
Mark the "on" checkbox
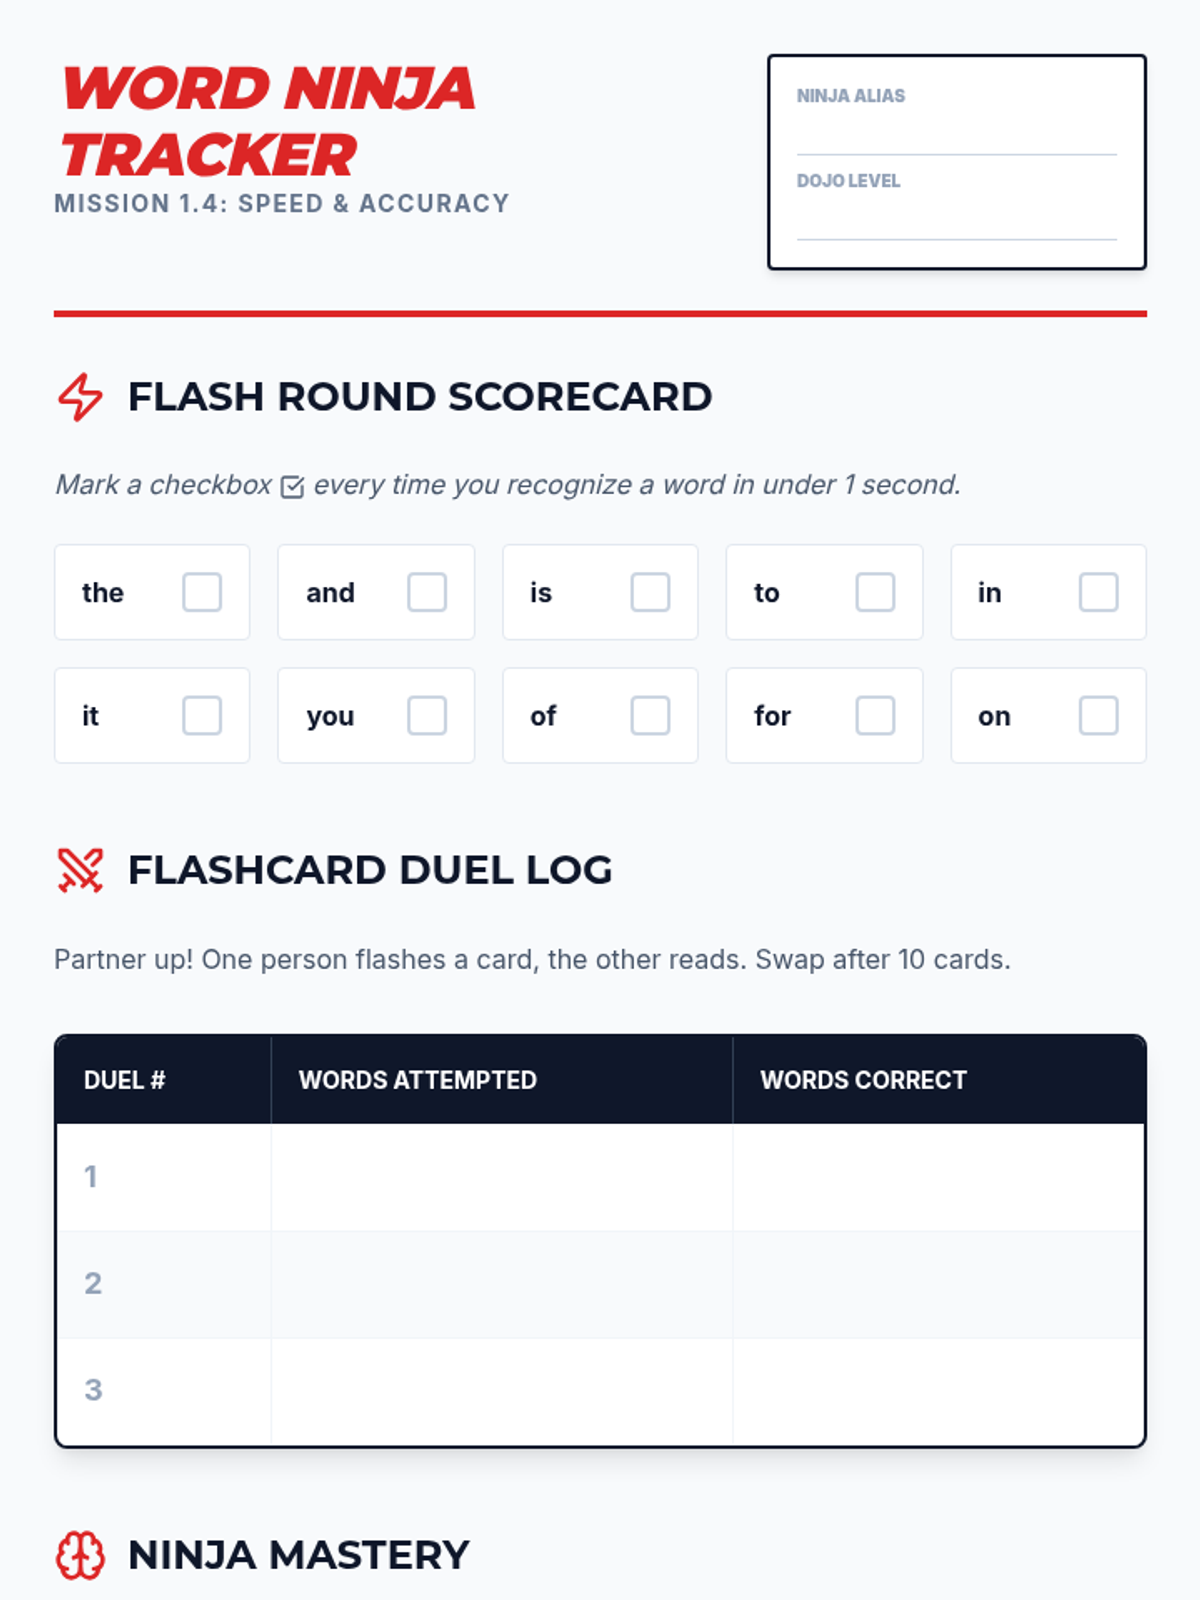point(1099,715)
